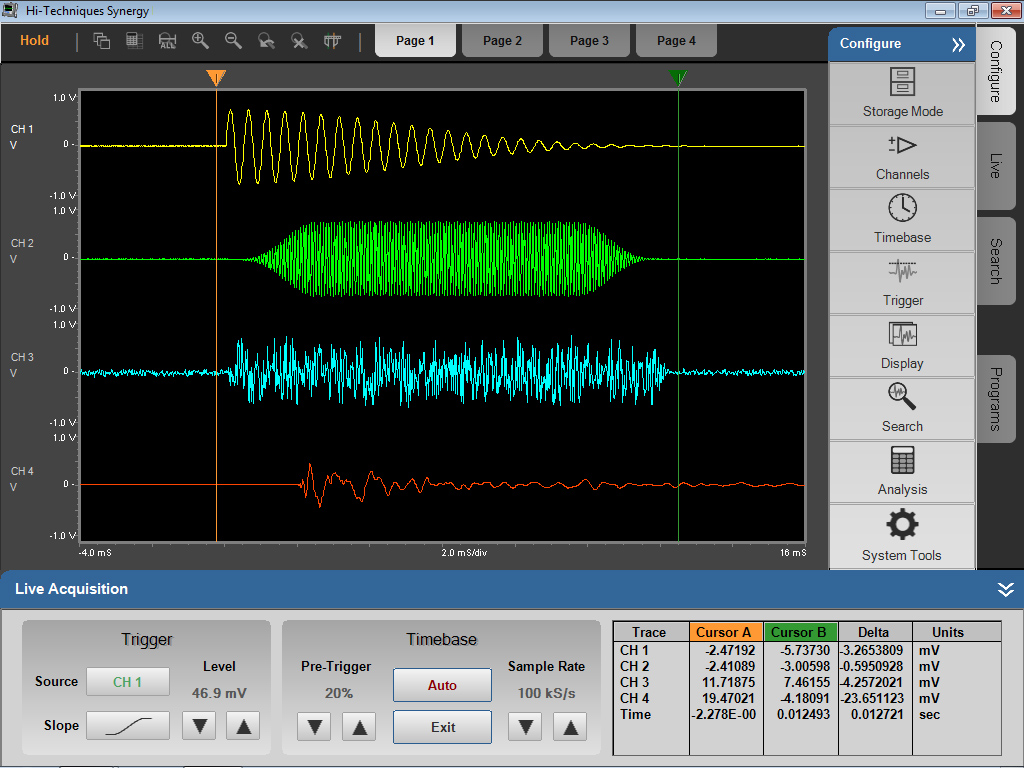Select the vertical Live side tab
1024x768 pixels.
tap(996, 166)
